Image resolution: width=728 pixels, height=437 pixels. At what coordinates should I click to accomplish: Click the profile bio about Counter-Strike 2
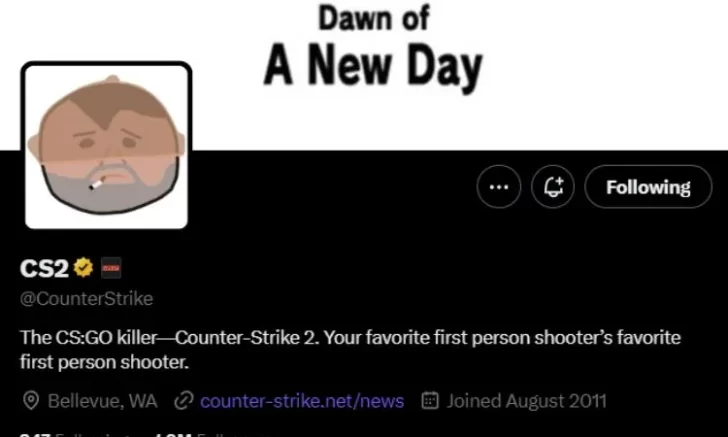coord(350,350)
